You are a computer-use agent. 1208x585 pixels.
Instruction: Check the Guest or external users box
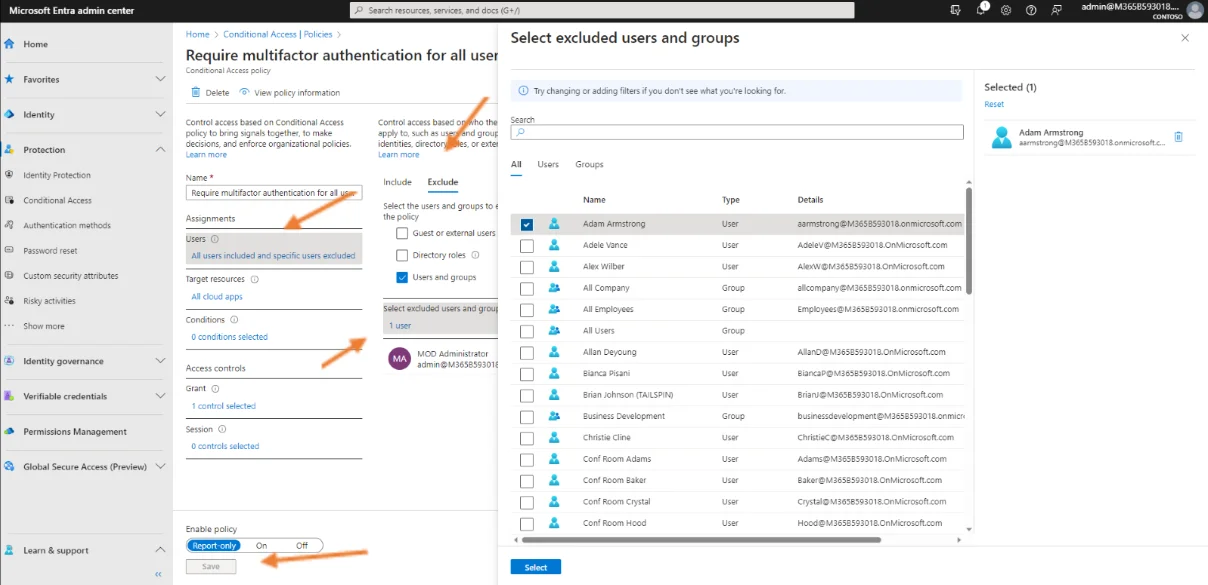(402, 233)
